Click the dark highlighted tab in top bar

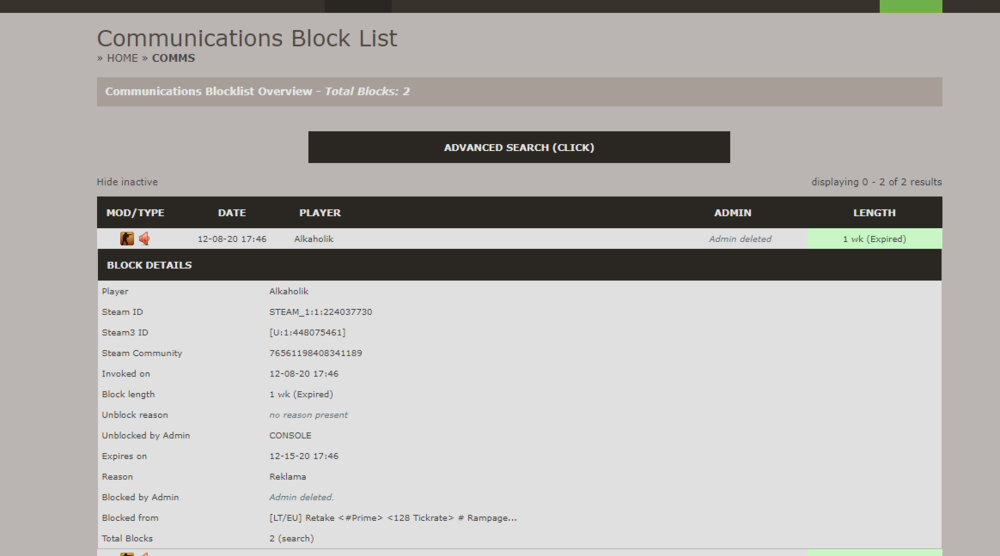358,6
